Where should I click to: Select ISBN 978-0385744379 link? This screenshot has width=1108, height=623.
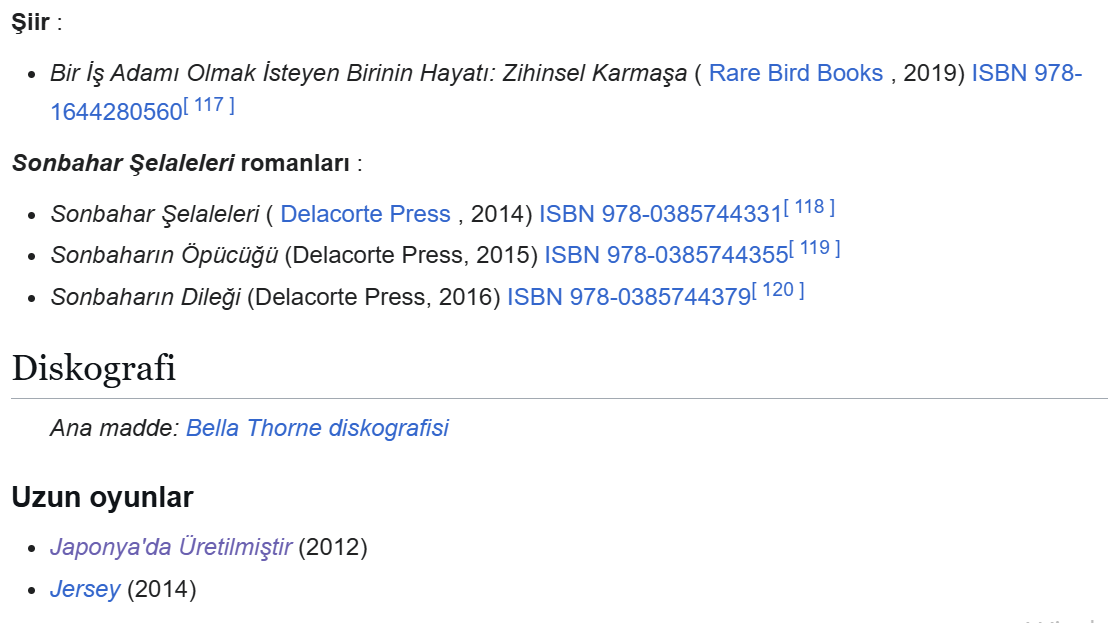[x=628, y=297]
